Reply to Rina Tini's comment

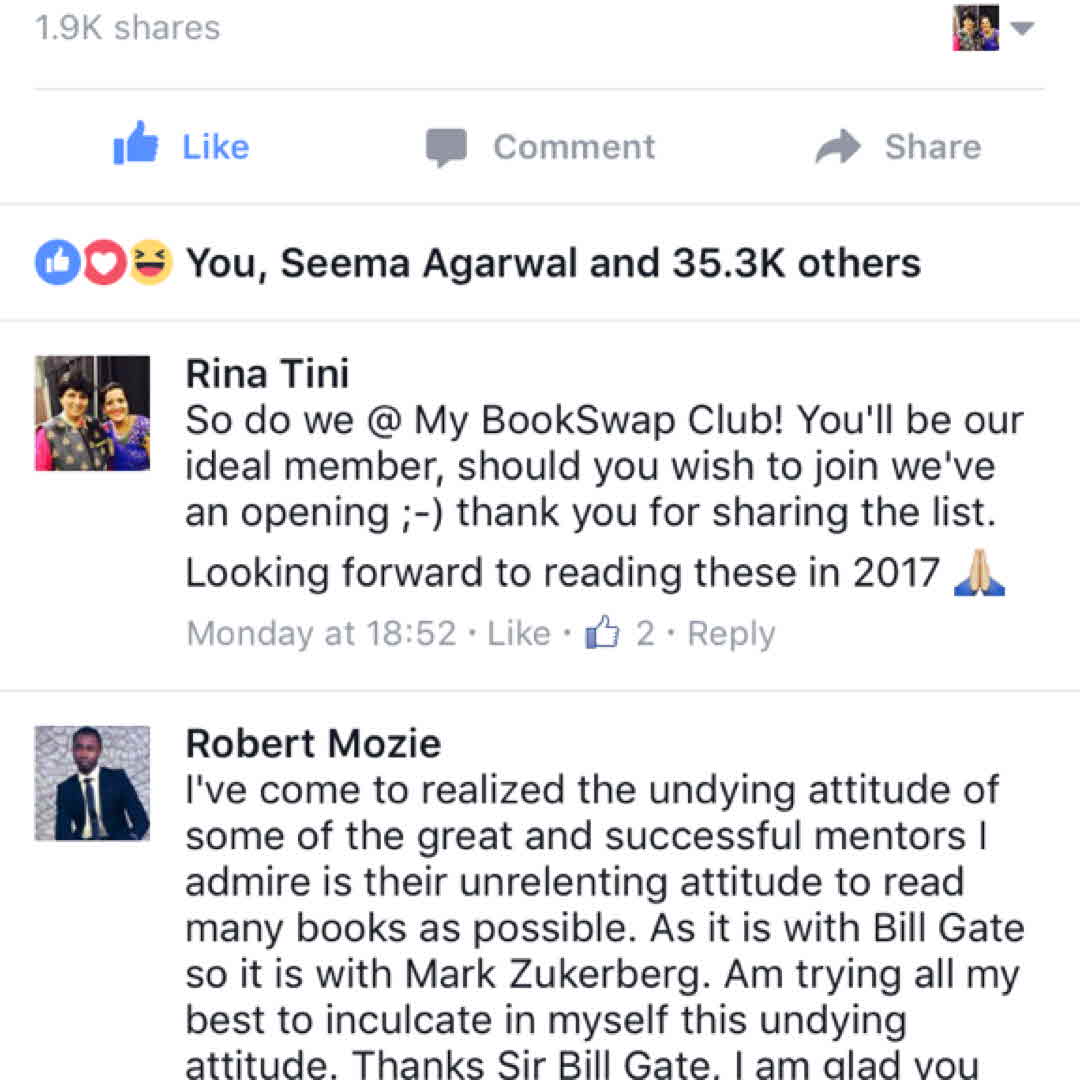(x=731, y=634)
